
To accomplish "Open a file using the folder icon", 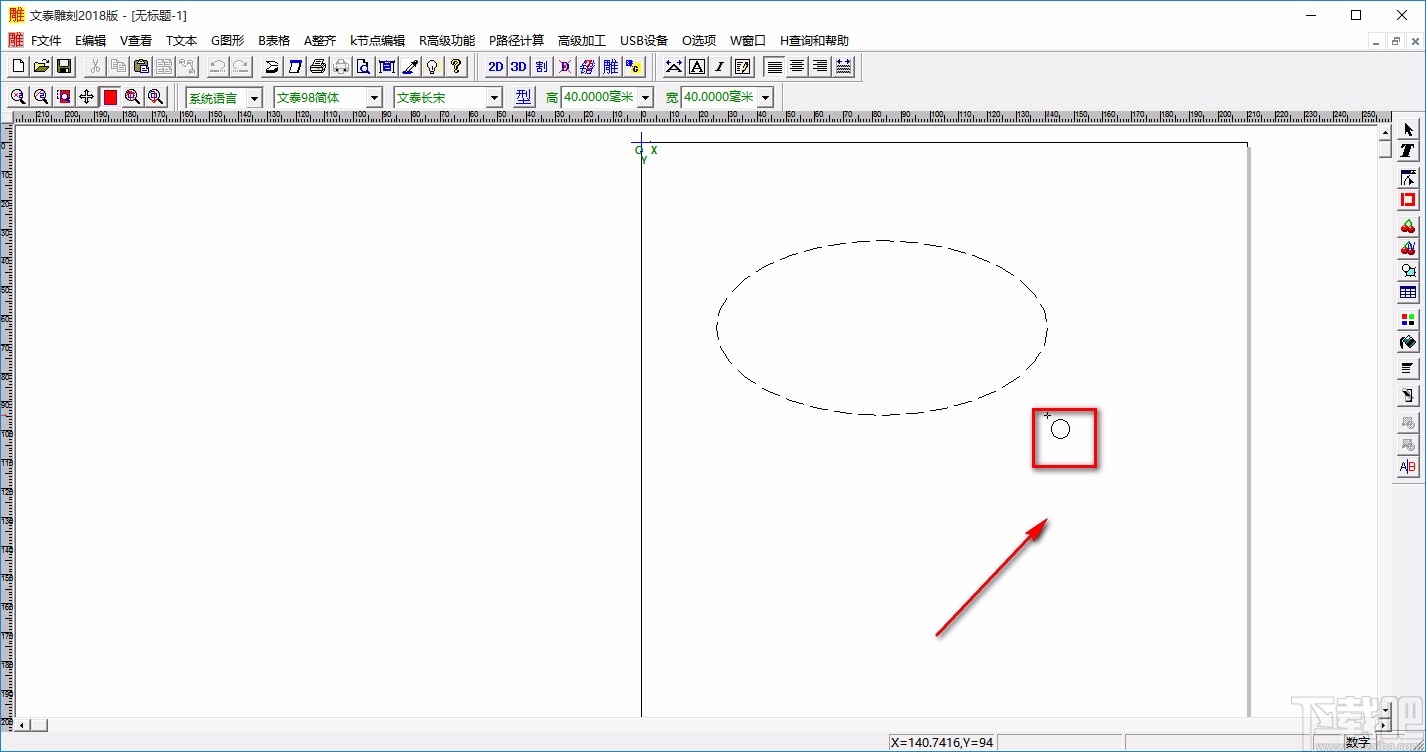I will pos(41,66).
